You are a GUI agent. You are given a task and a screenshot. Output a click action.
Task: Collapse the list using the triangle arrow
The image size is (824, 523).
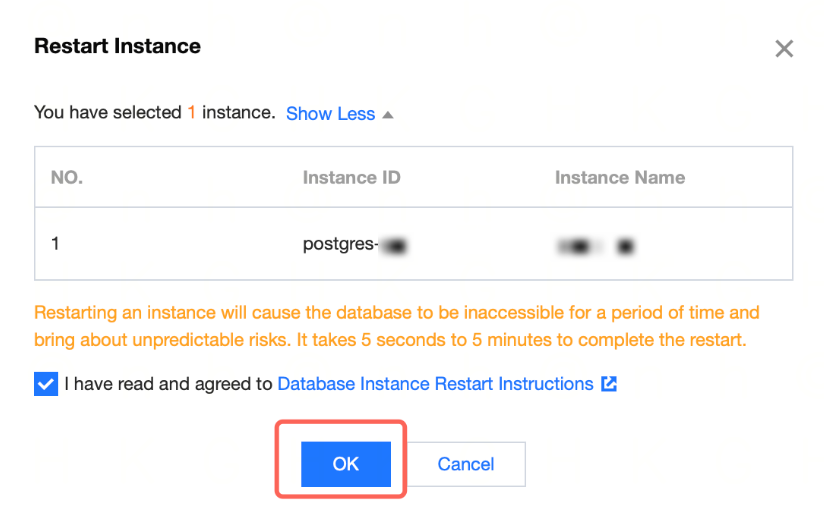(388, 114)
